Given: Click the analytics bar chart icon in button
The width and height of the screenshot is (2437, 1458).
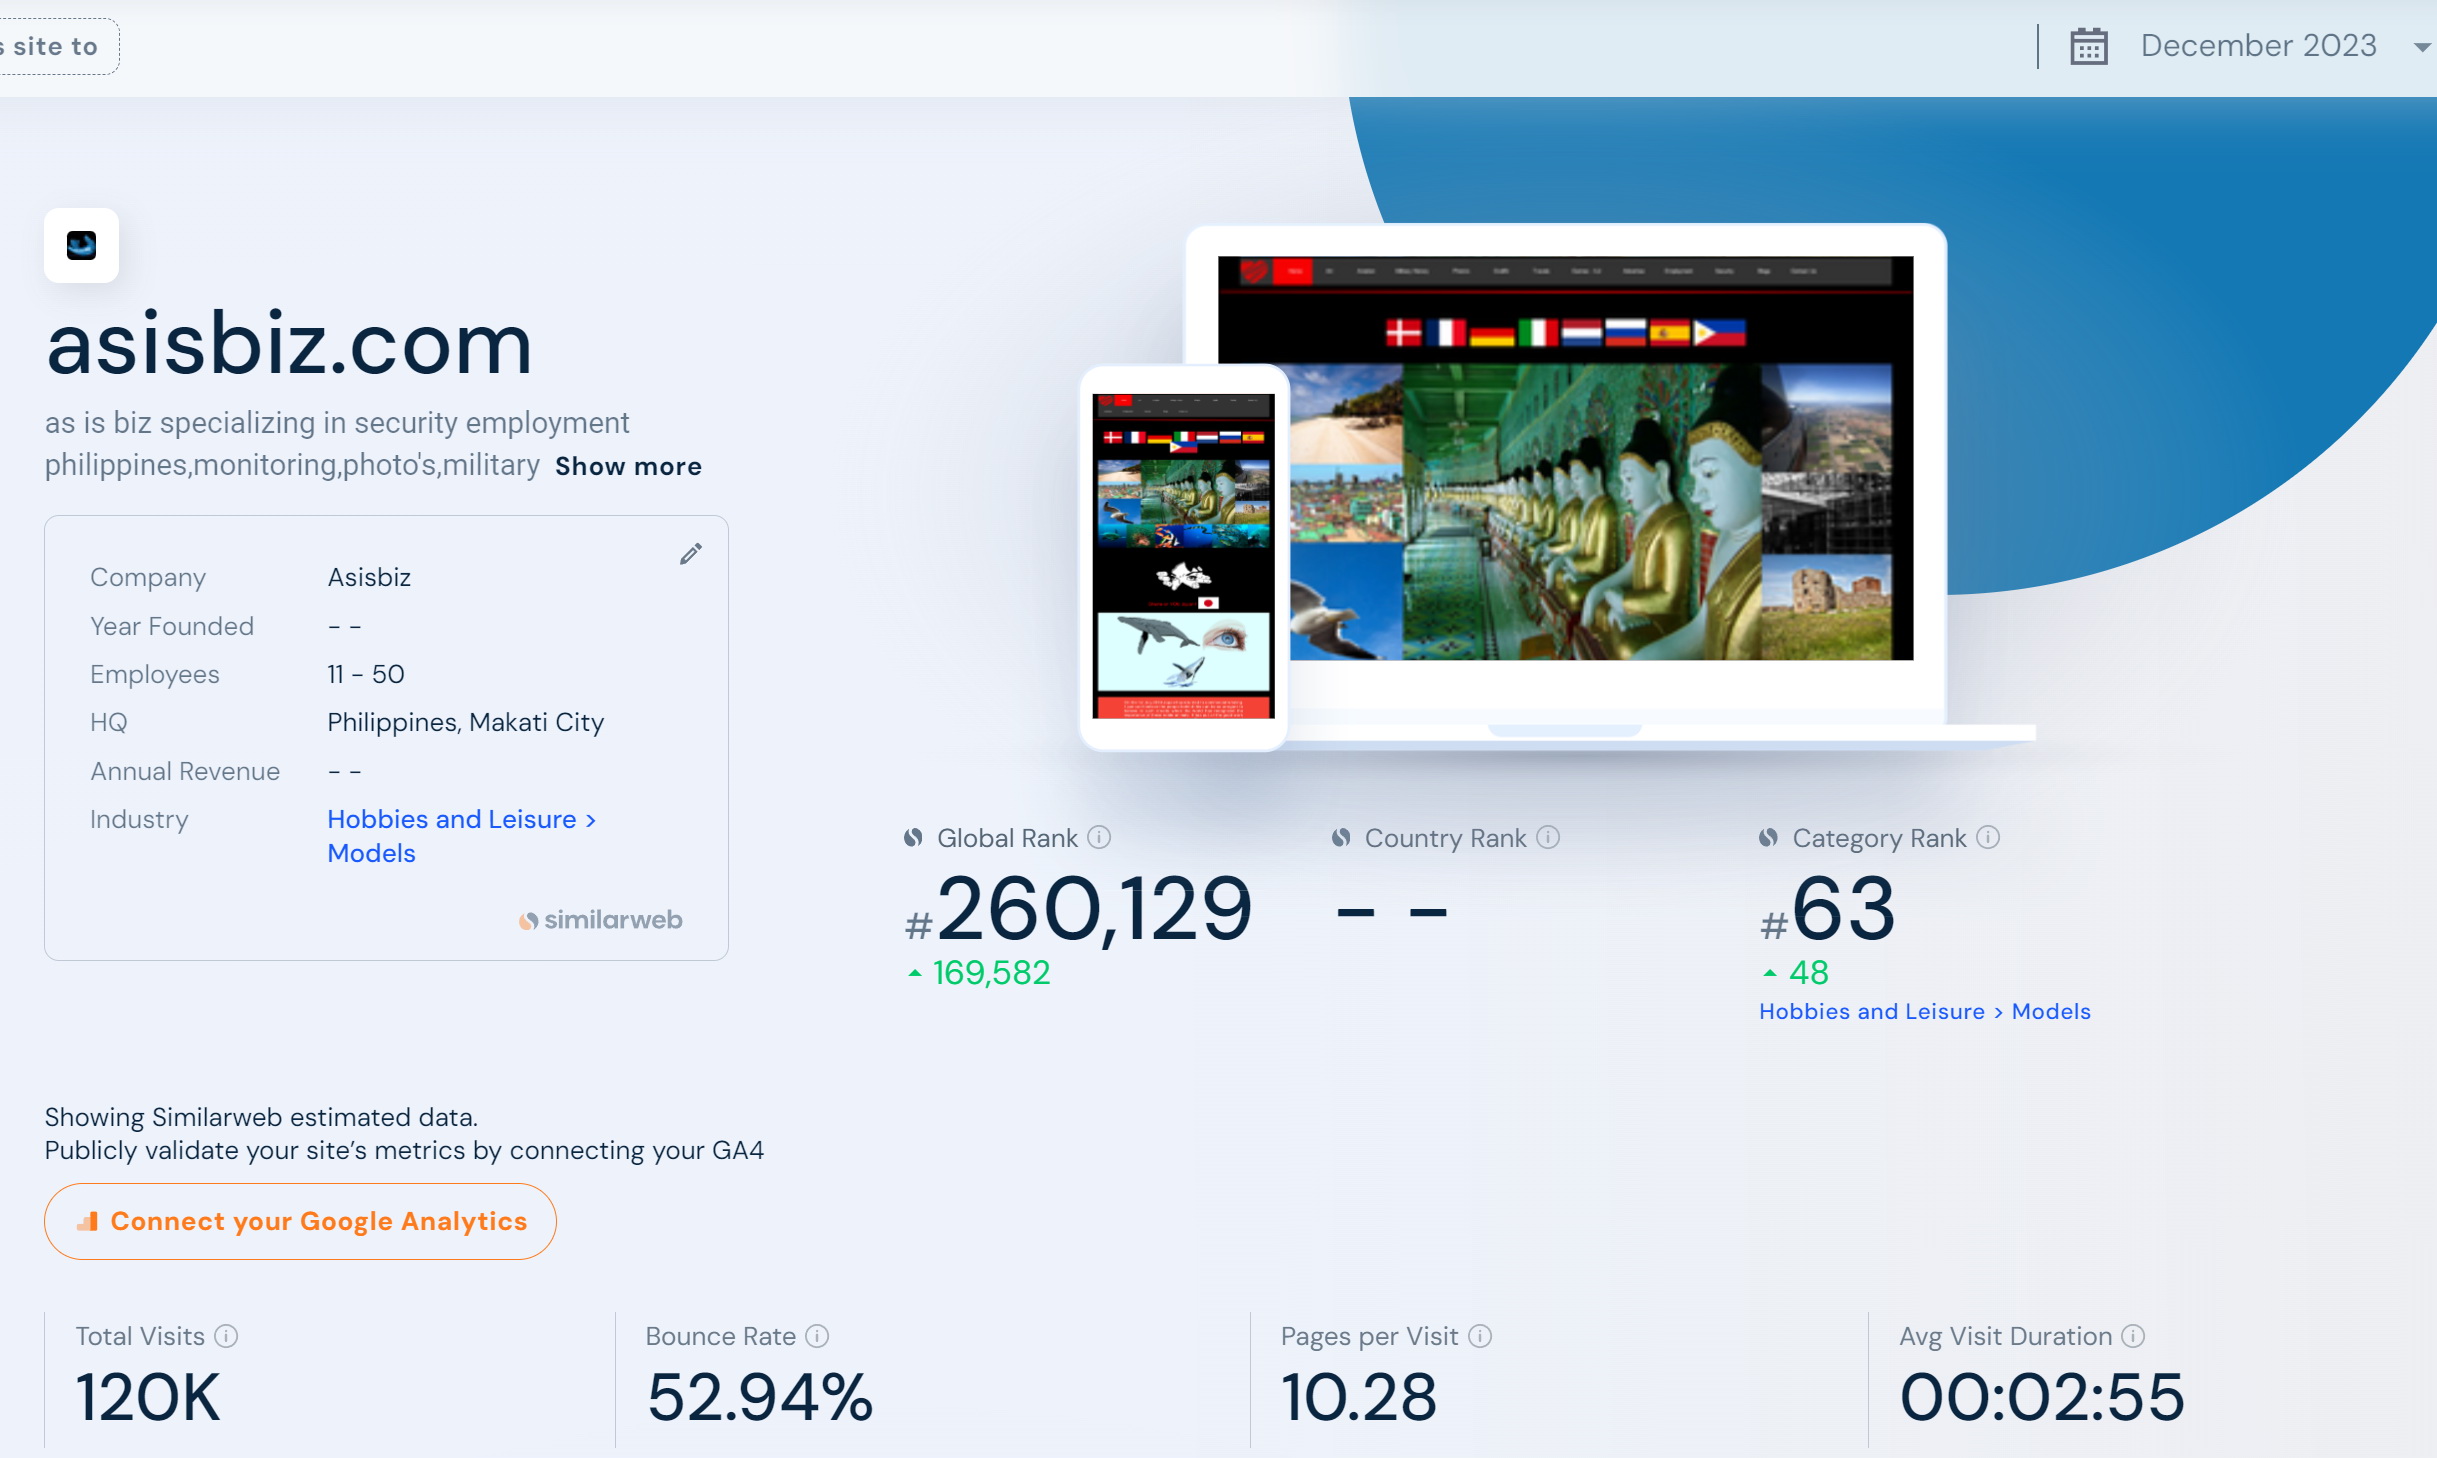Looking at the screenshot, I should pos(88,1221).
